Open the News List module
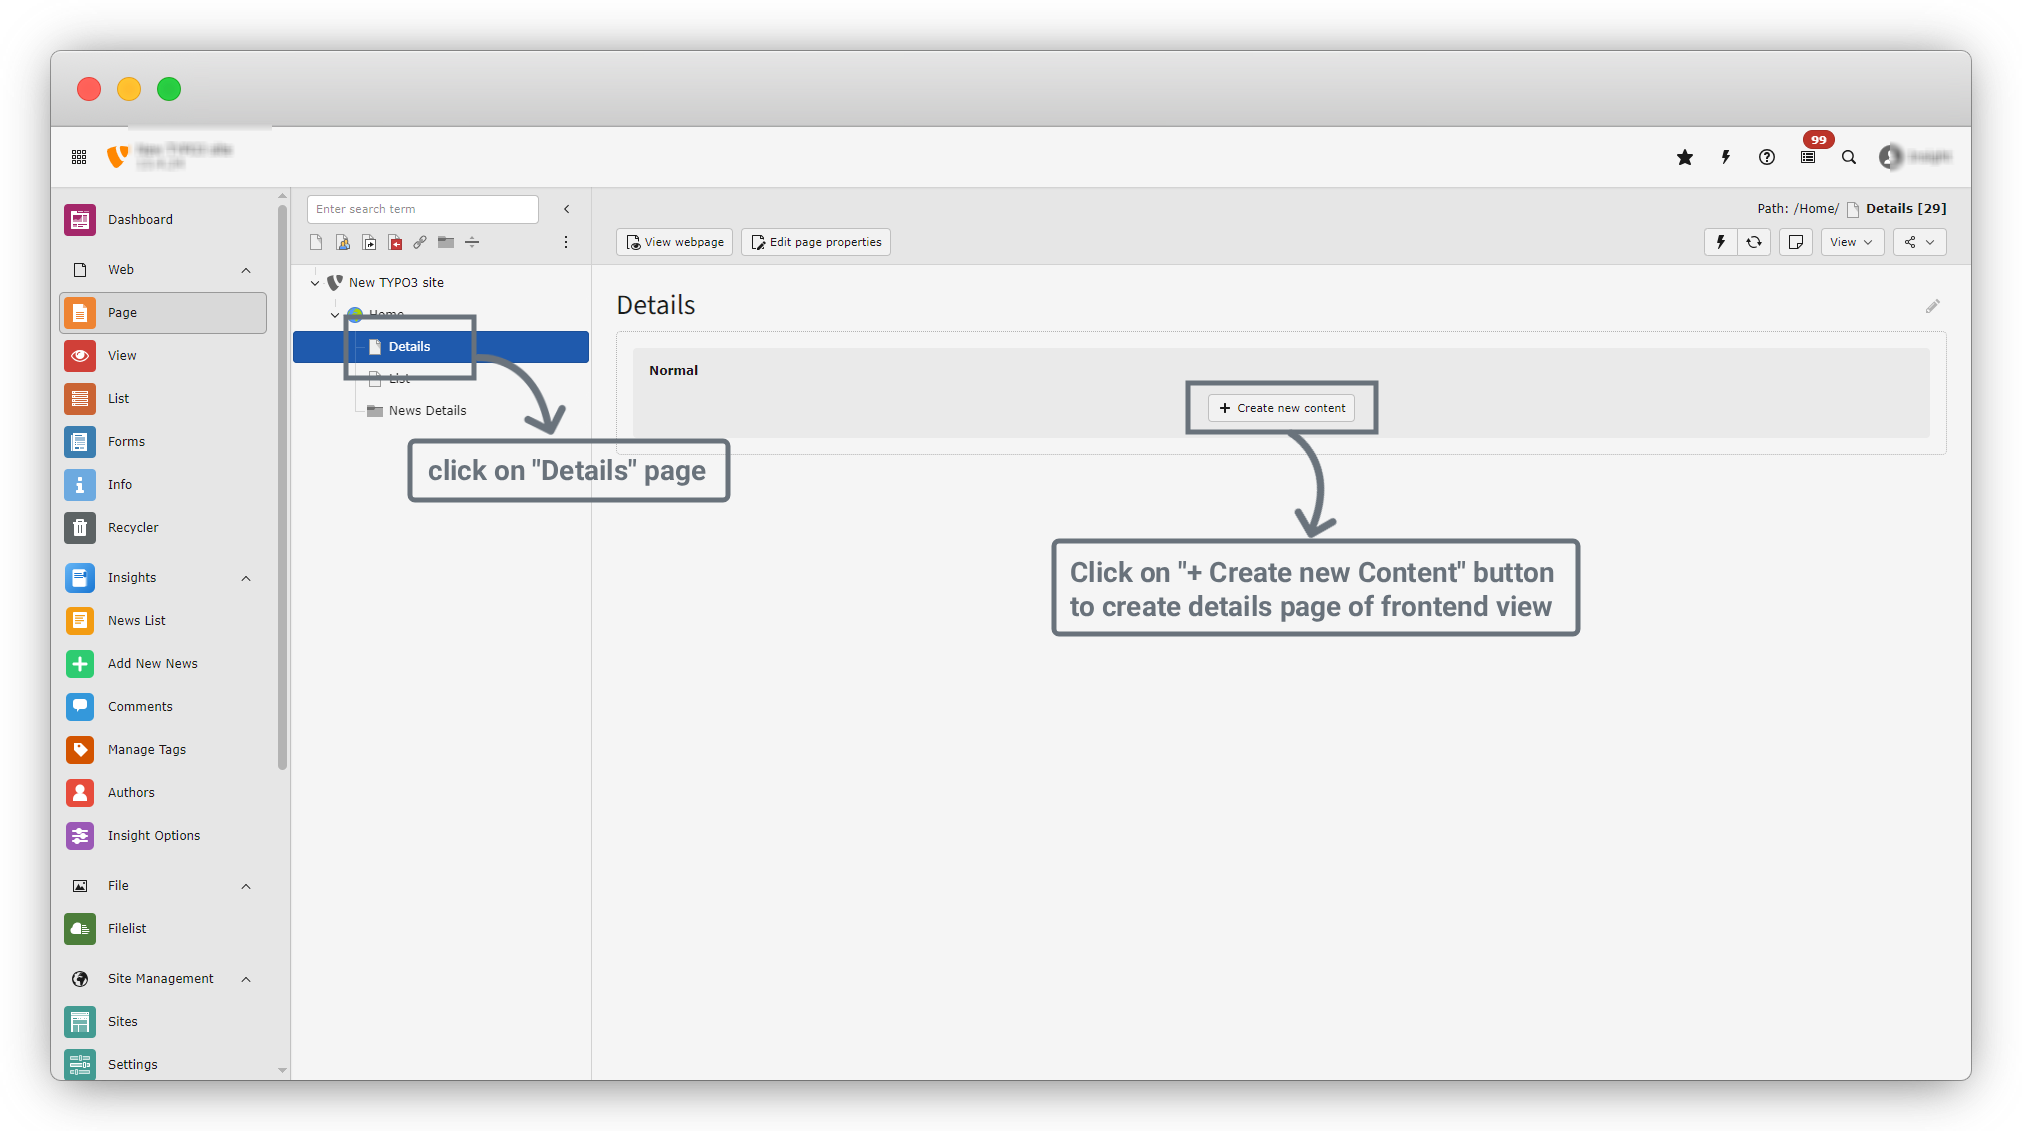This screenshot has width=2022, height=1131. pyautogui.click(x=136, y=620)
